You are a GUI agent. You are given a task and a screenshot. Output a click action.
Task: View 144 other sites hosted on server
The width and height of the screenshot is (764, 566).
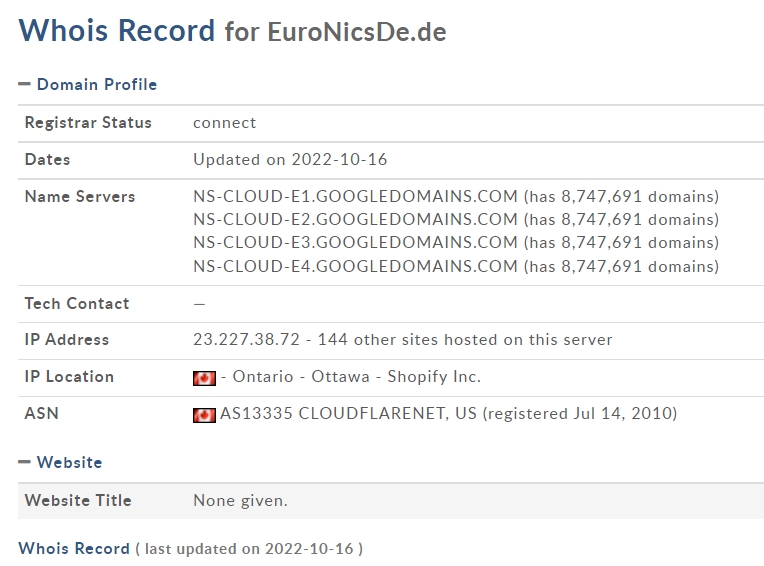coord(465,340)
